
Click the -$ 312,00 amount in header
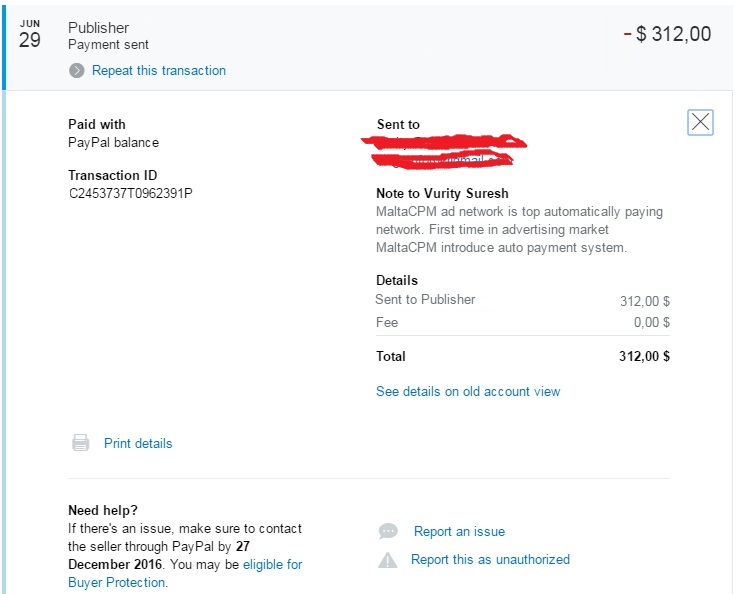click(667, 34)
